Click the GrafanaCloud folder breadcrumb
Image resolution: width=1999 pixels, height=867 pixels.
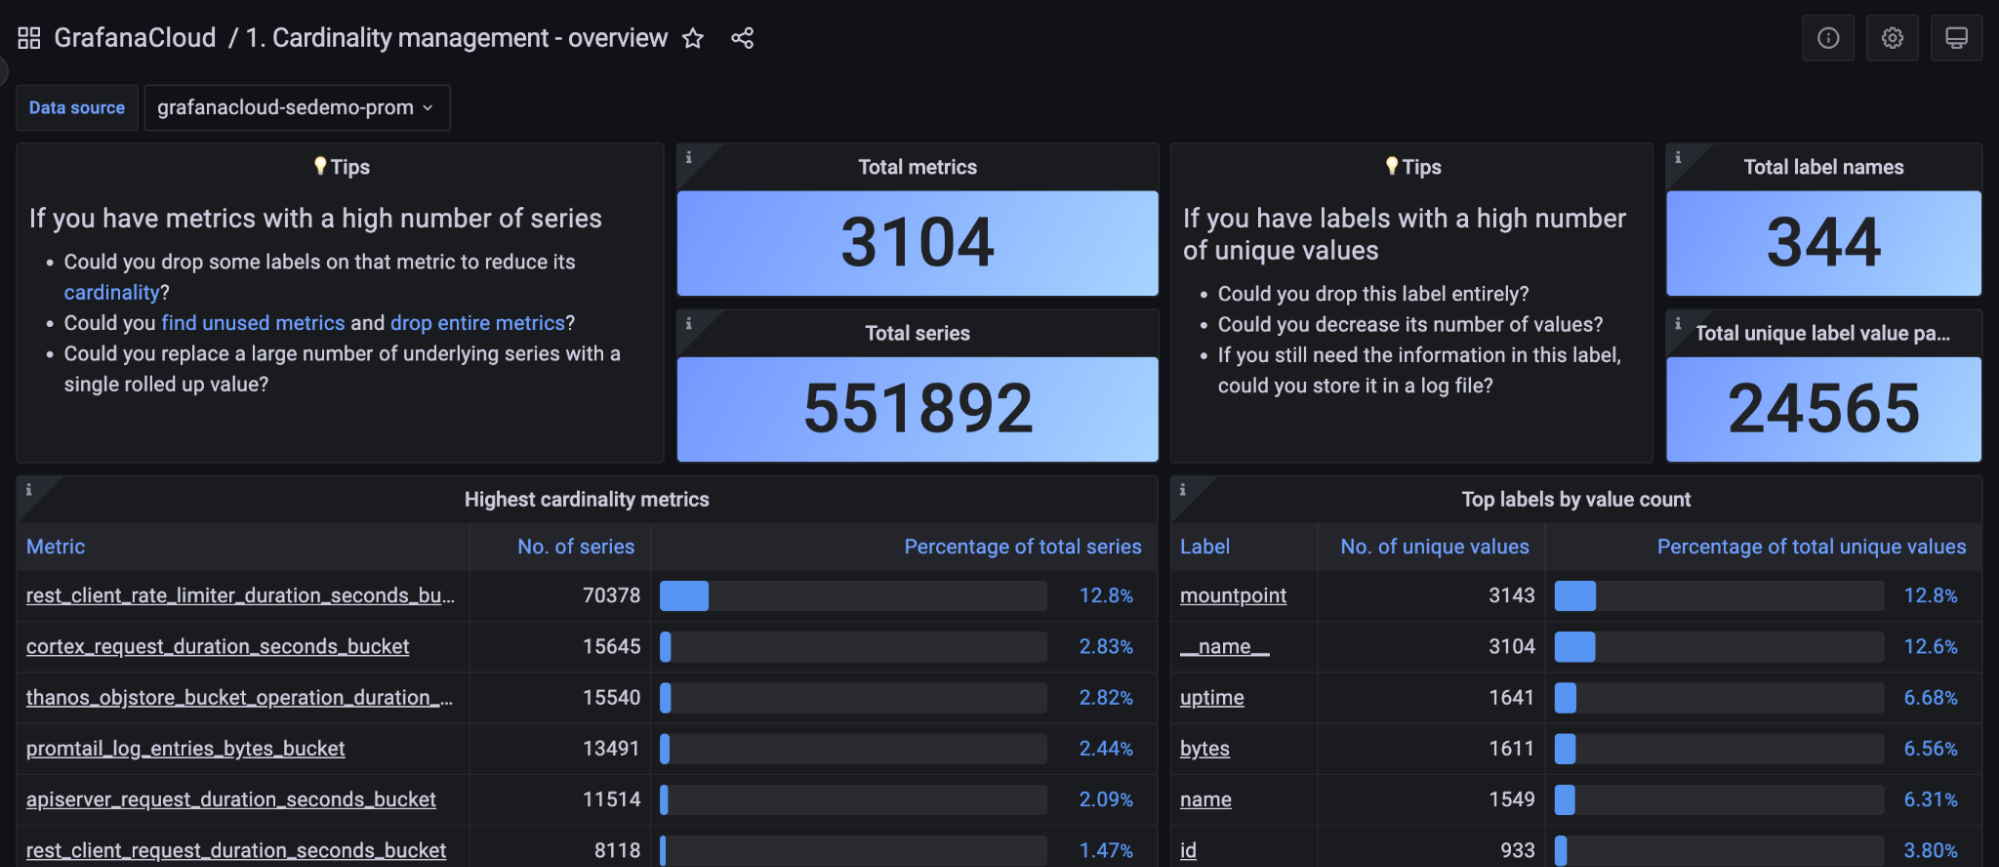pyautogui.click(x=135, y=38)
